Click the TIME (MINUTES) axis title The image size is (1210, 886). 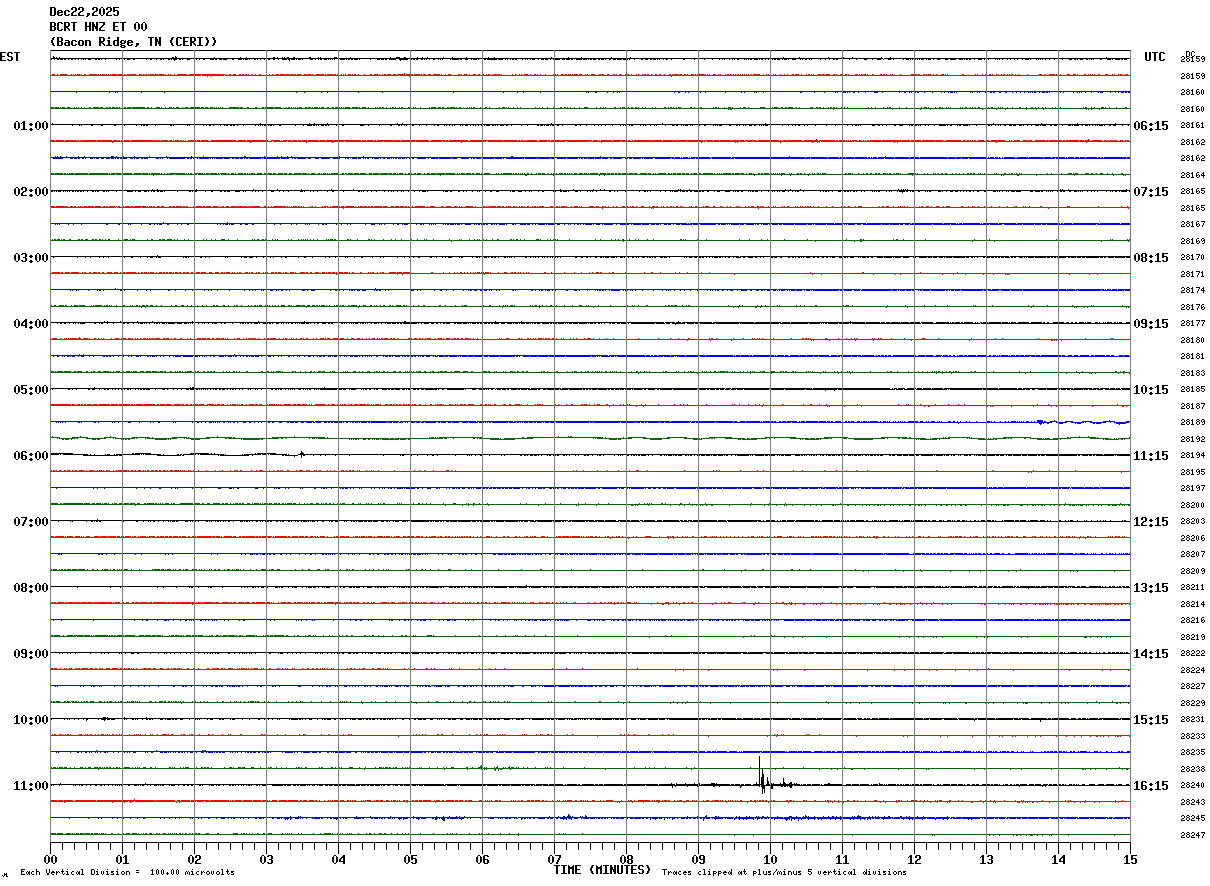[602, 870]
